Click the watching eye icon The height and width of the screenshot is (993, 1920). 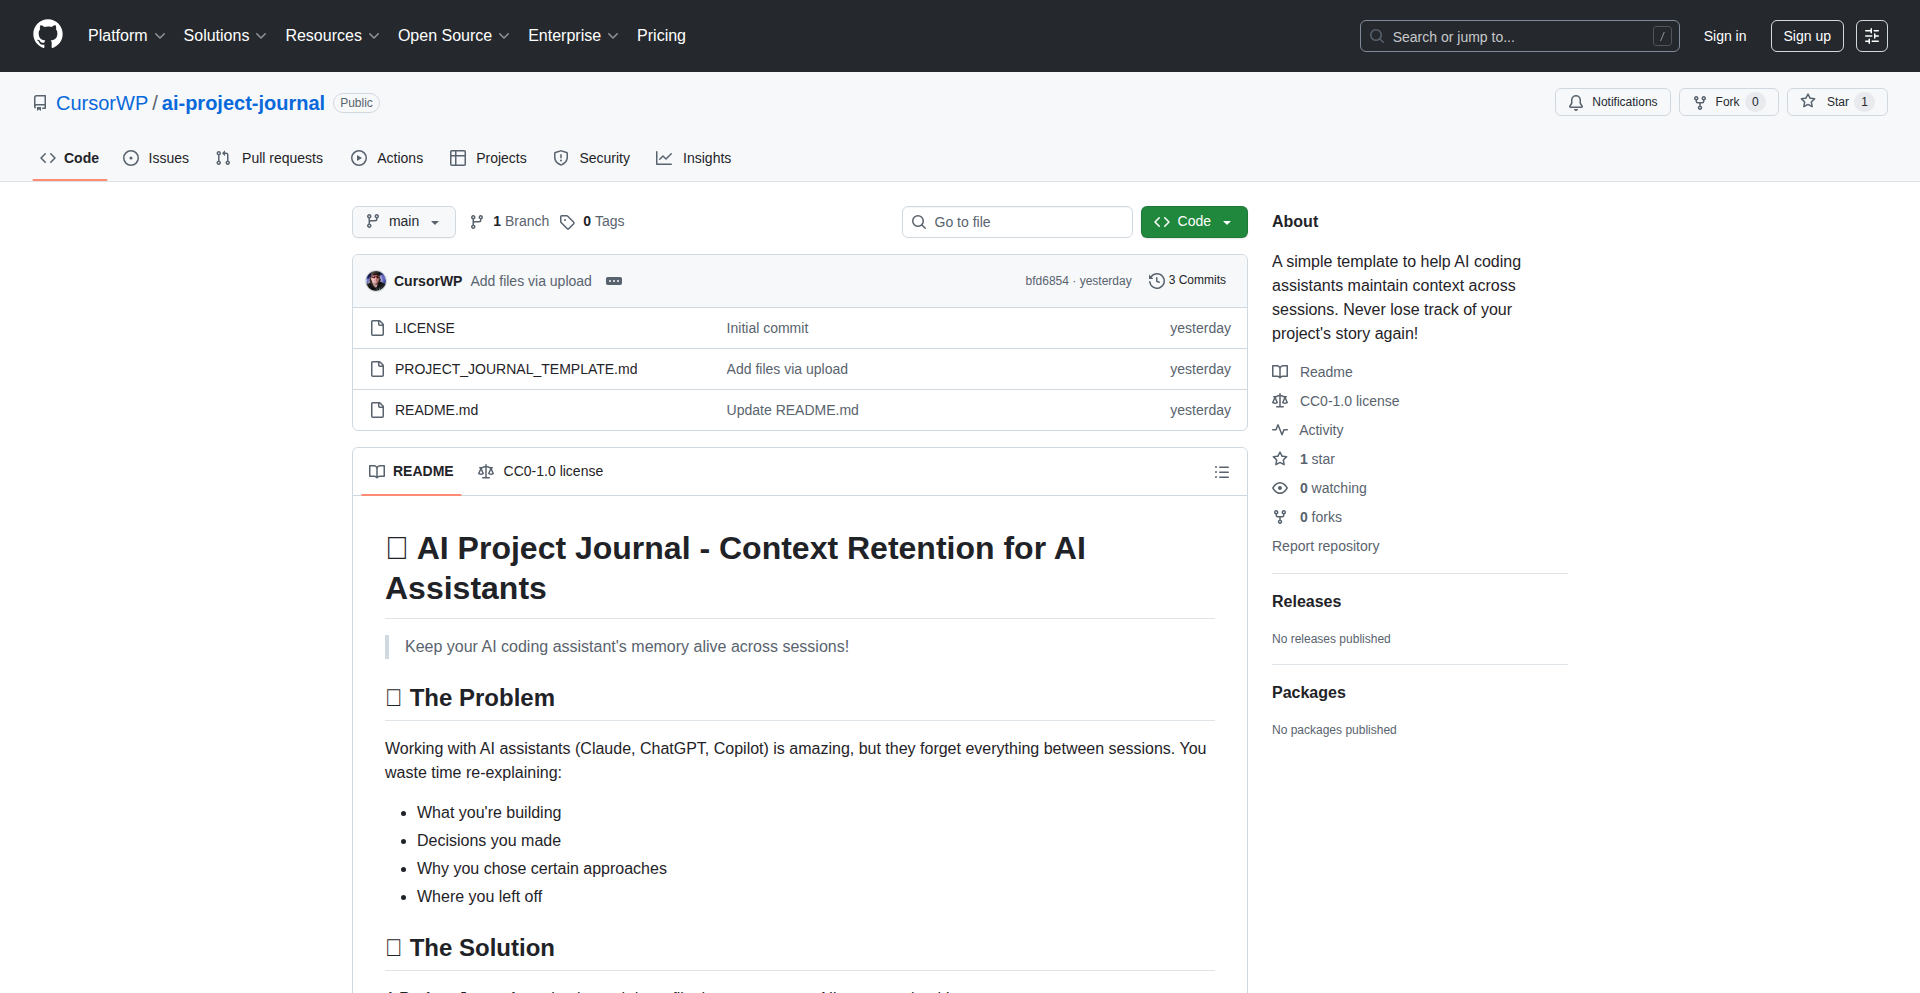[1281, 488]
